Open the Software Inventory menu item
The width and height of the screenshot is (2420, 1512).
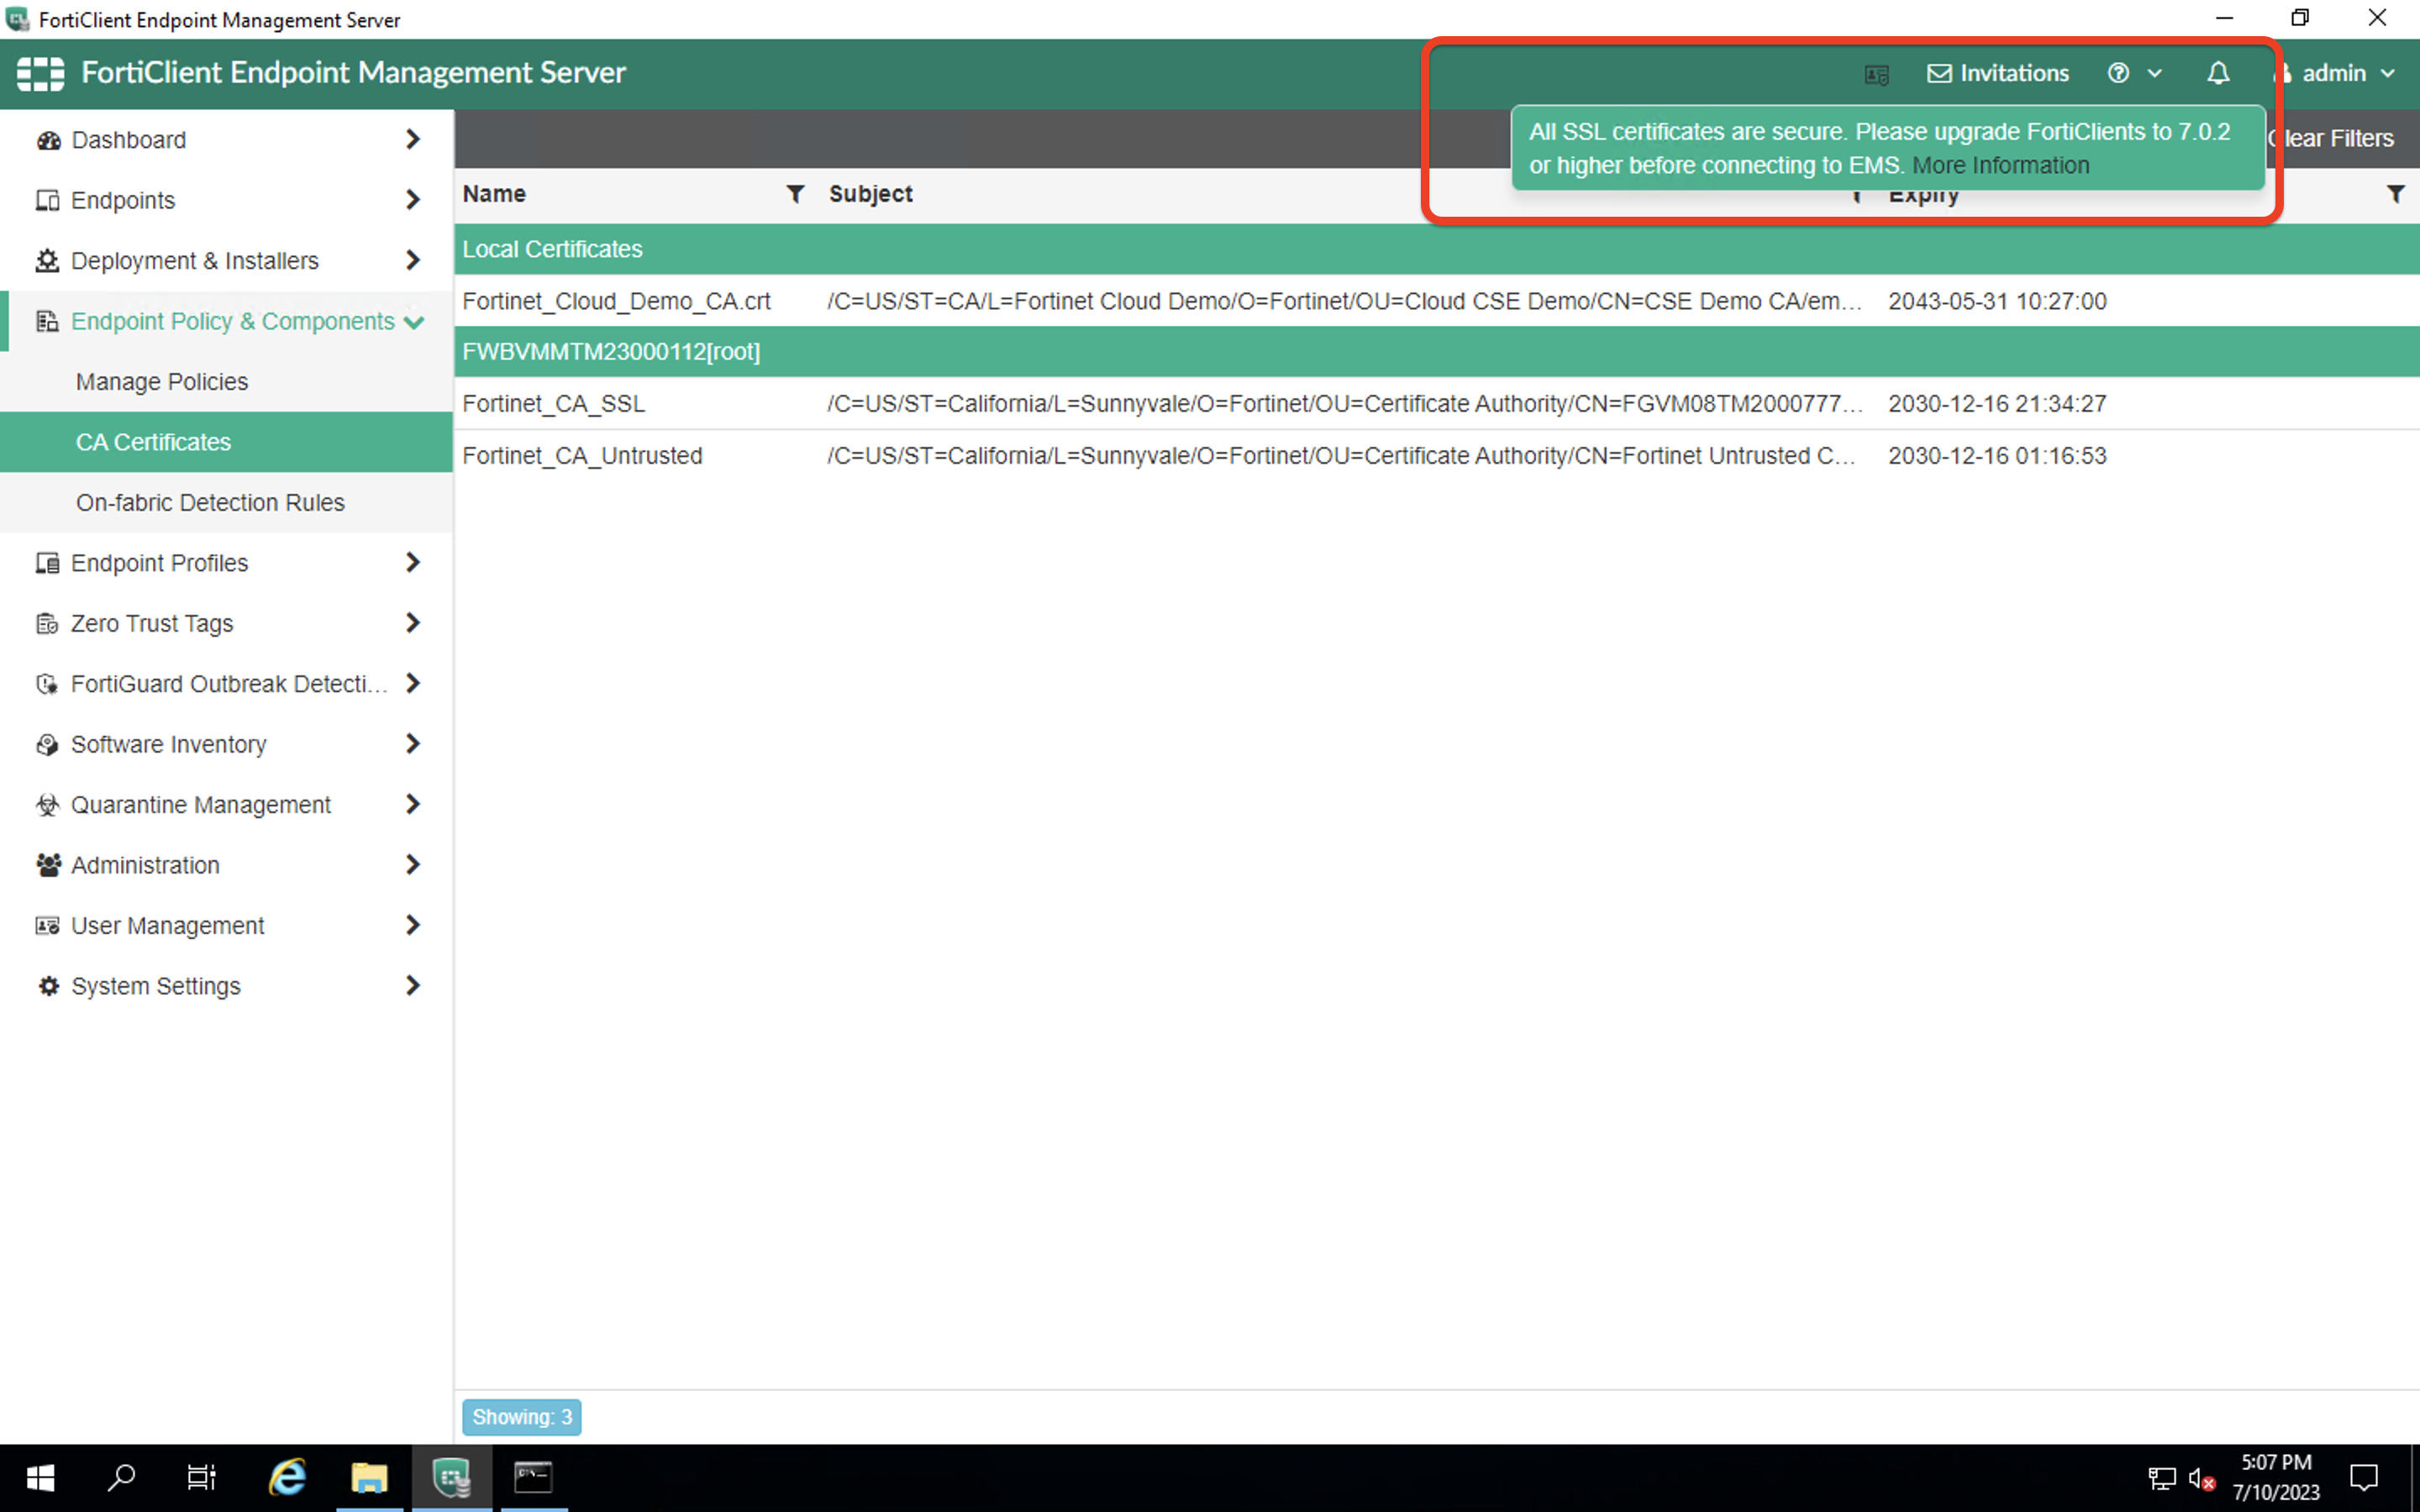(226, 744)
